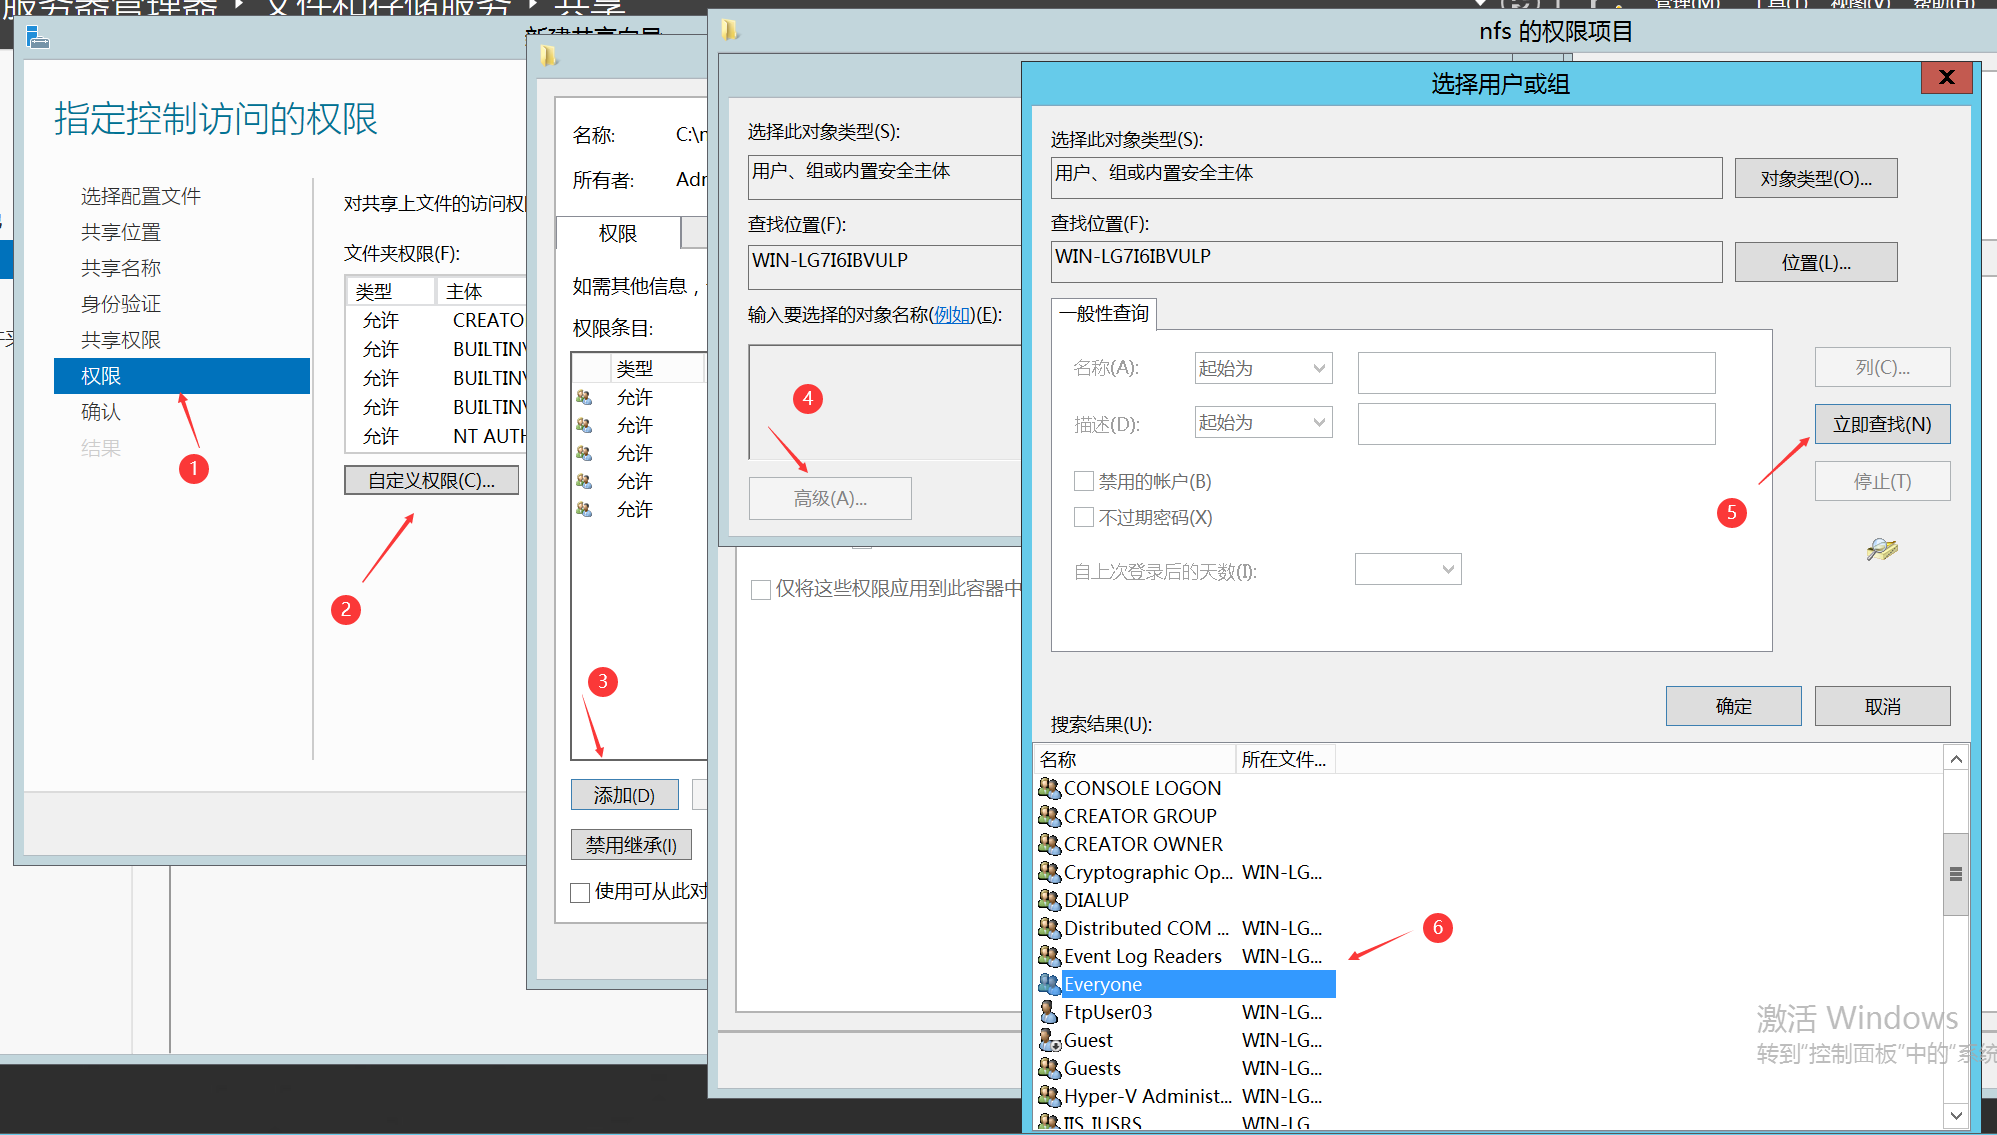Click scroll up arrow of search results
The image size is (1997, 1135).
[x=1955, y=759]
